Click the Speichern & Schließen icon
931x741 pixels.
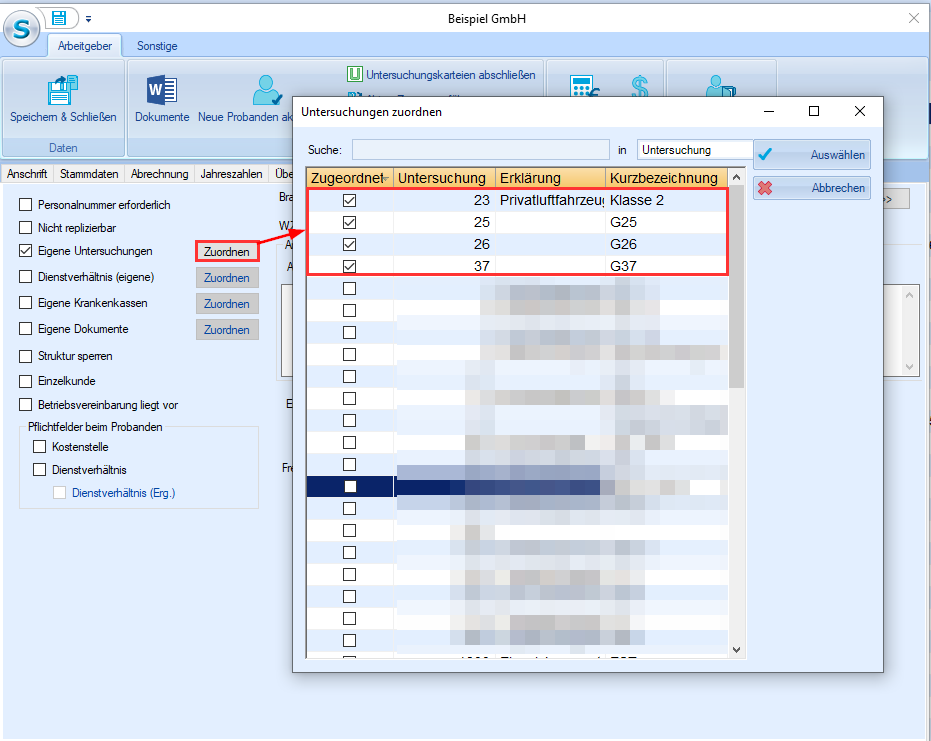(x=63, y=90)
